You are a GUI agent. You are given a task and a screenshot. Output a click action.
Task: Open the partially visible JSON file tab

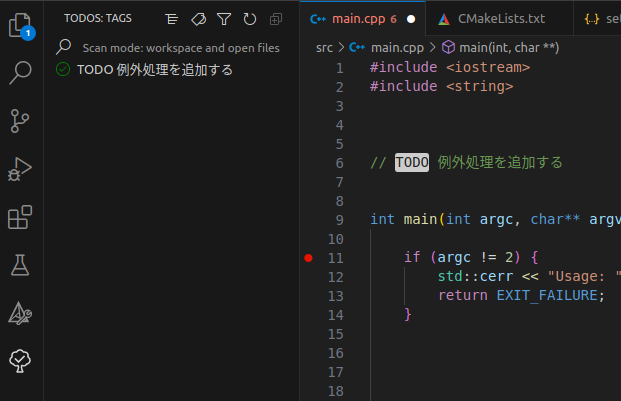tap(598, 19)
